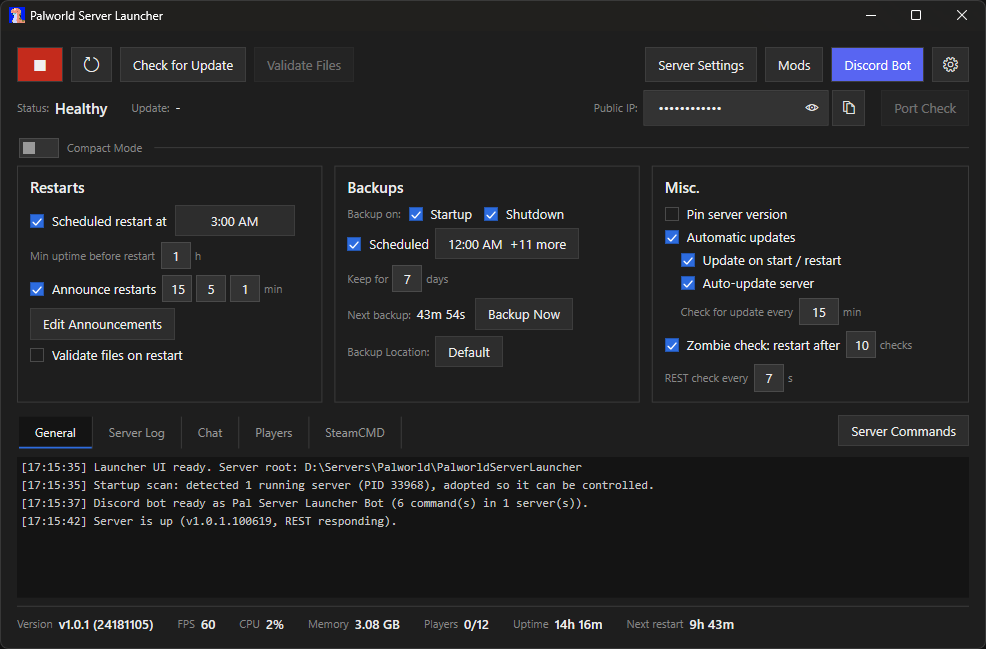Click the 'Healthy' status text

coord(81,109)
